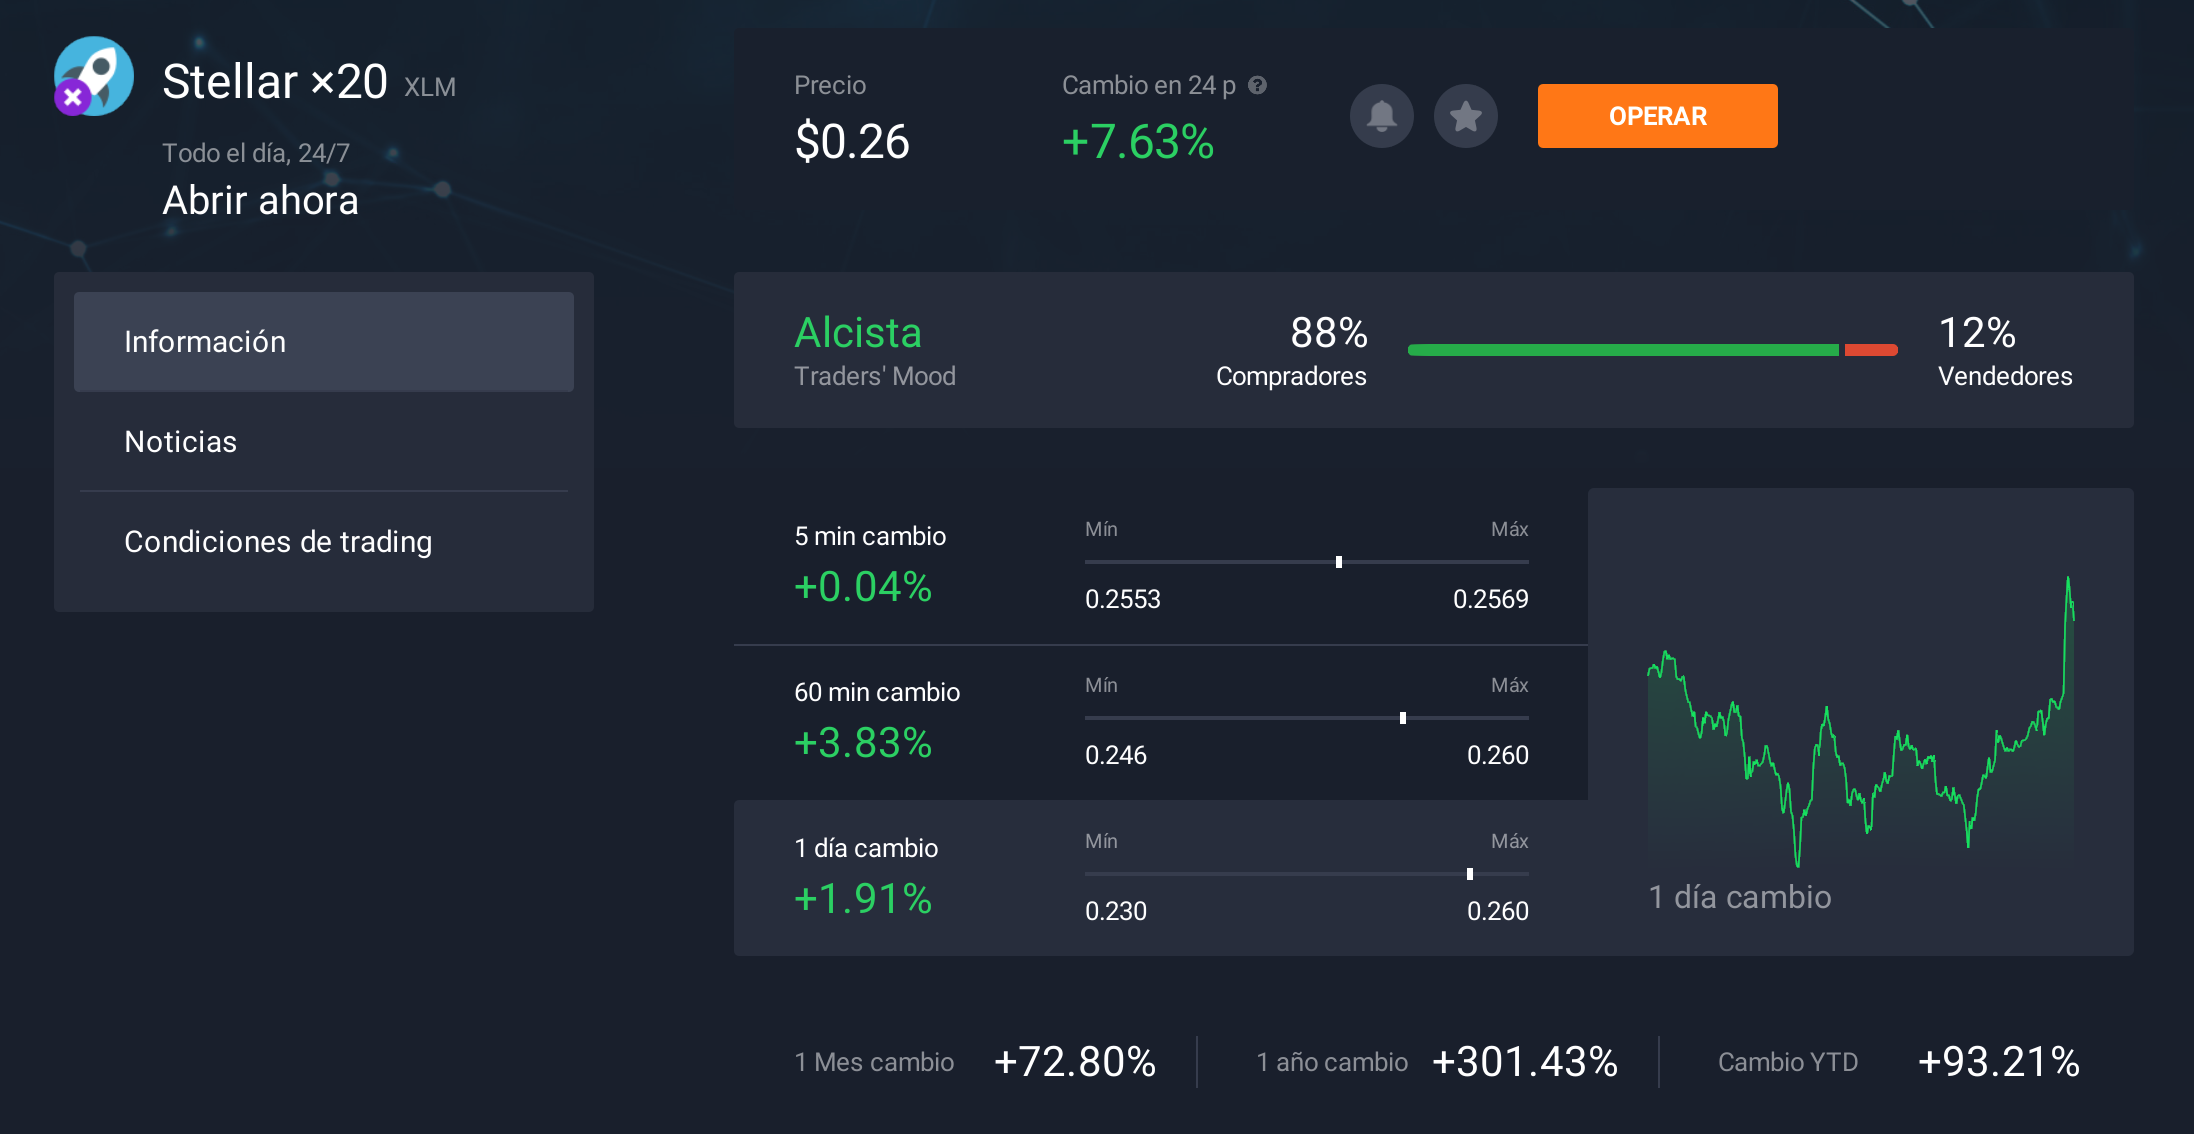Open the Noticias tab

tap(324, 441)
